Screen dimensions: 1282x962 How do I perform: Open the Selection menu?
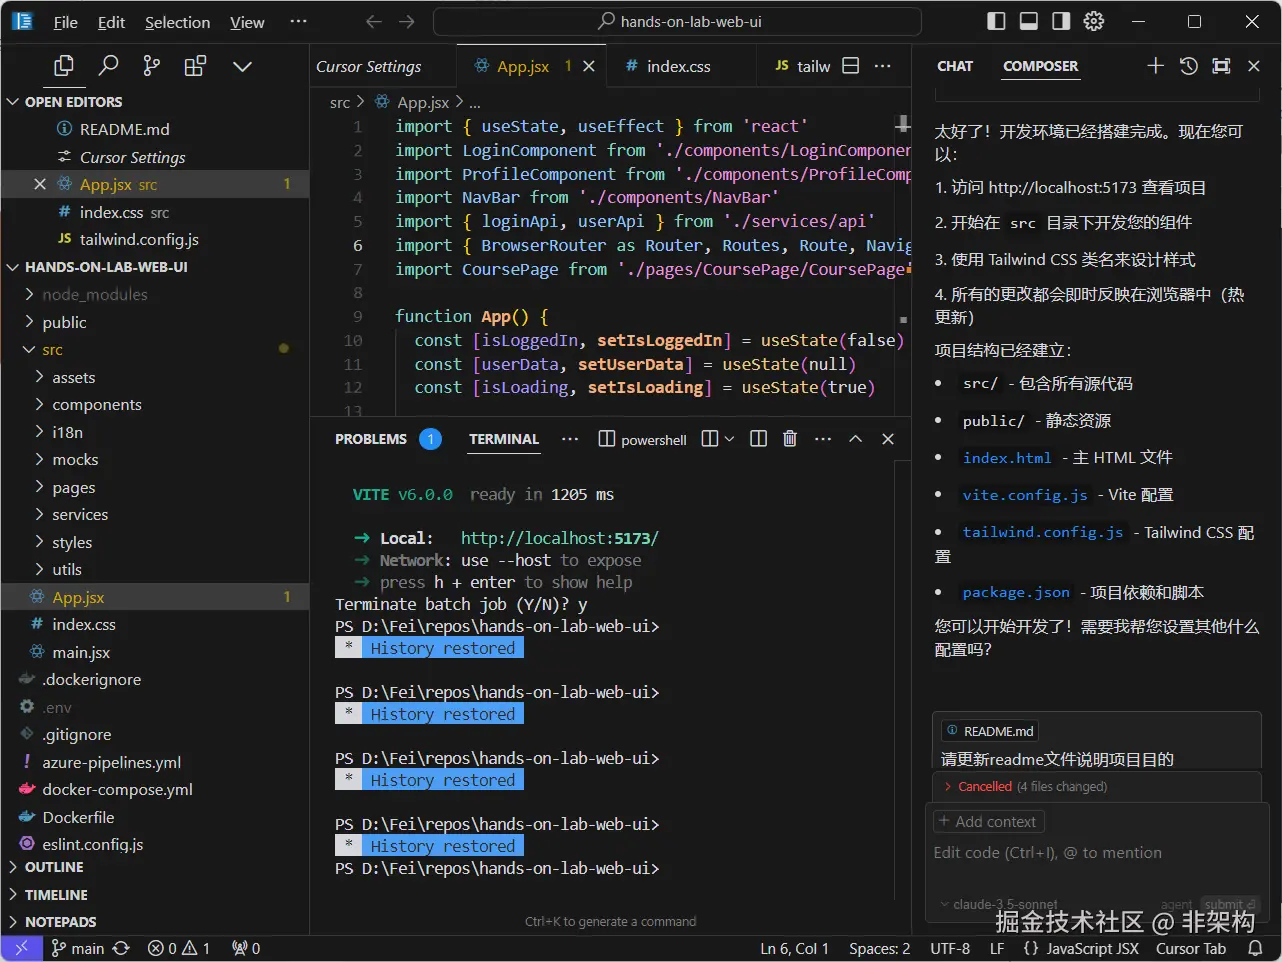click(177, 22)
